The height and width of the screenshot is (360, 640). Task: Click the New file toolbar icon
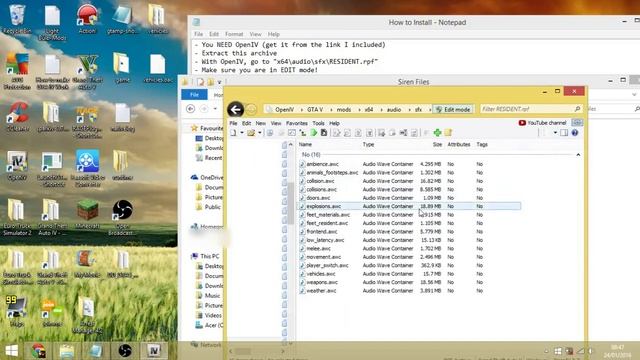pyautogui.click(x=233, y=133)
